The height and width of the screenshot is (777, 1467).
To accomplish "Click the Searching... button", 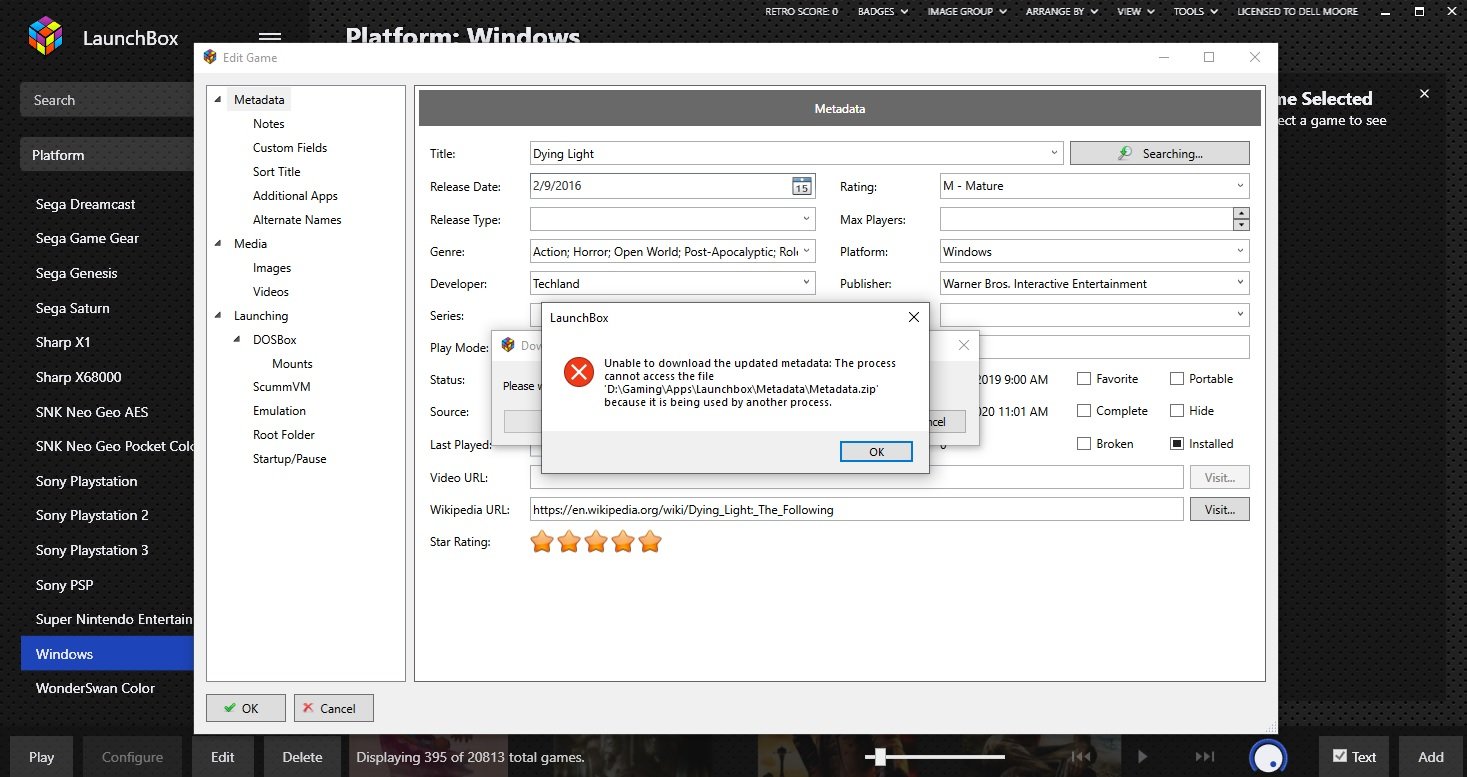I will [1159, 153].
